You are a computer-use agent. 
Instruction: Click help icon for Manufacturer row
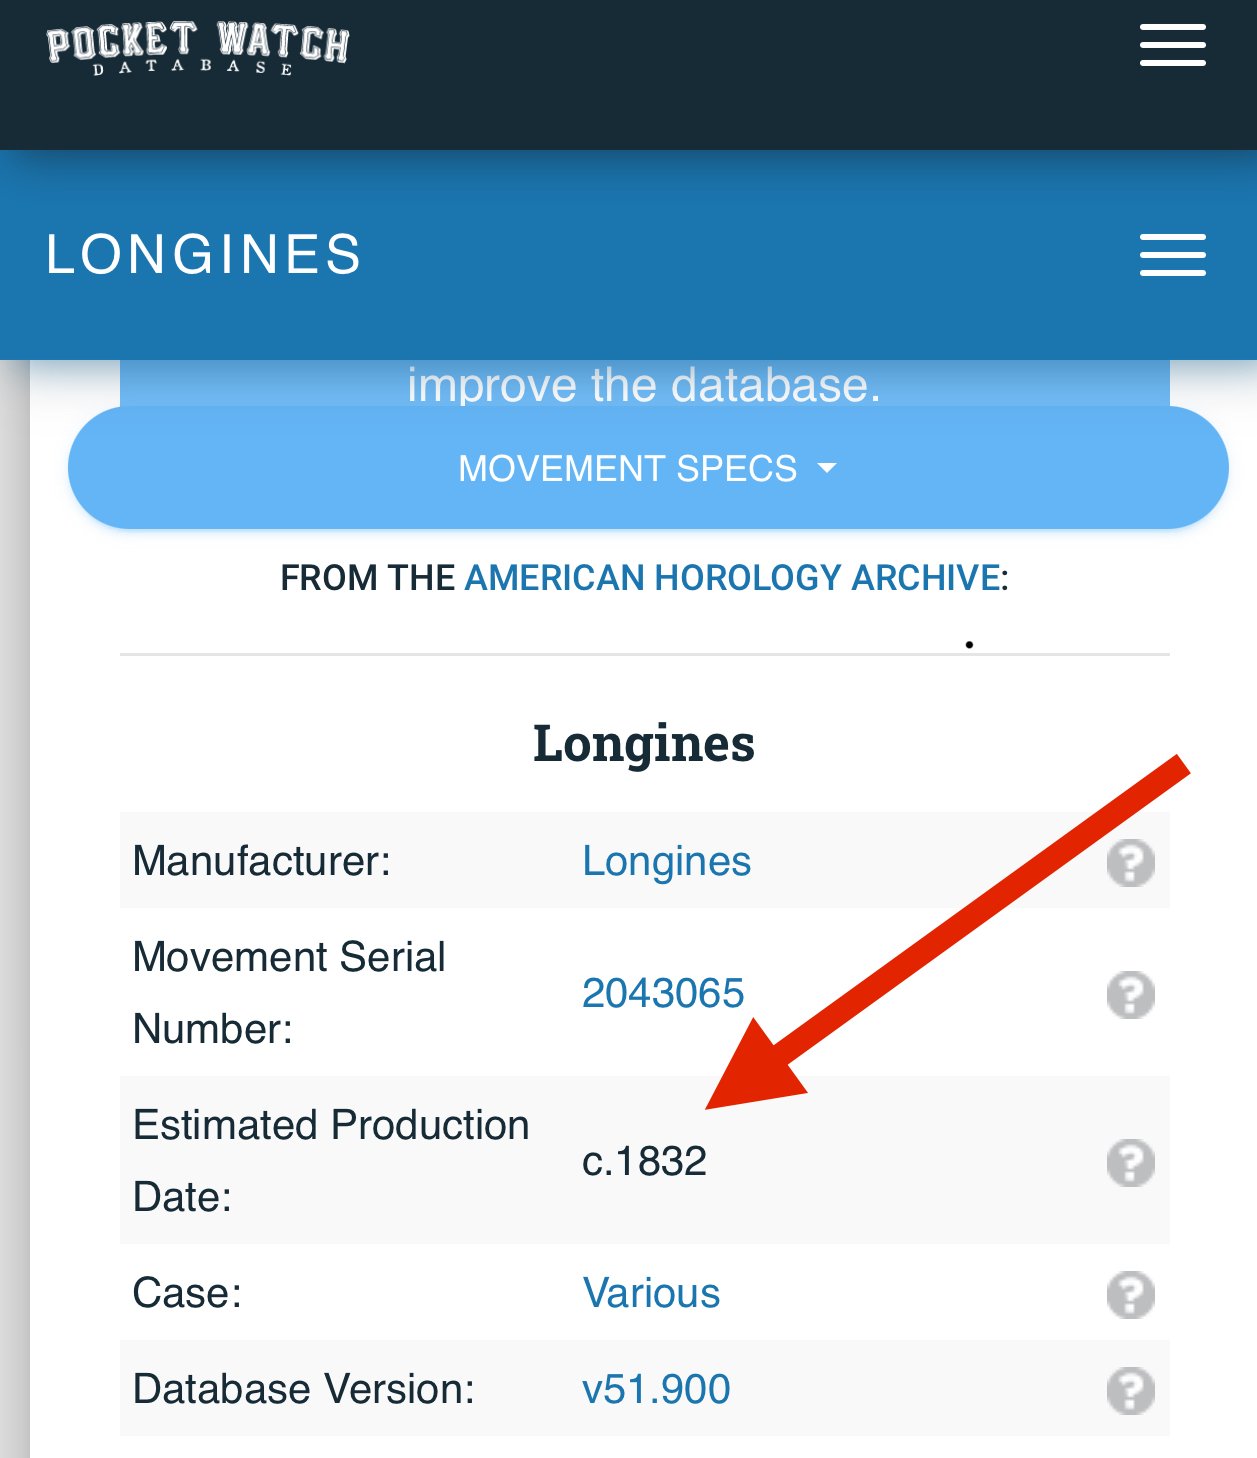(1130, 862)
